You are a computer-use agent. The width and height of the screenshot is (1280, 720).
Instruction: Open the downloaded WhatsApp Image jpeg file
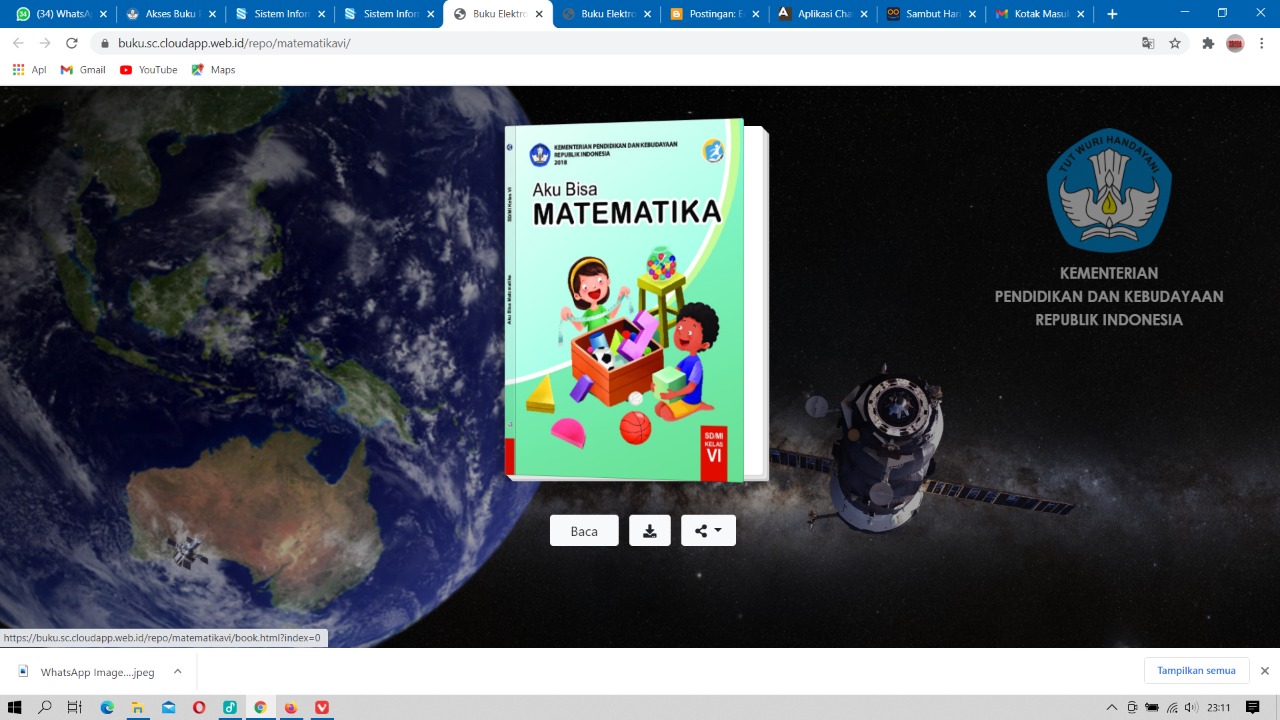click(86, 672)
